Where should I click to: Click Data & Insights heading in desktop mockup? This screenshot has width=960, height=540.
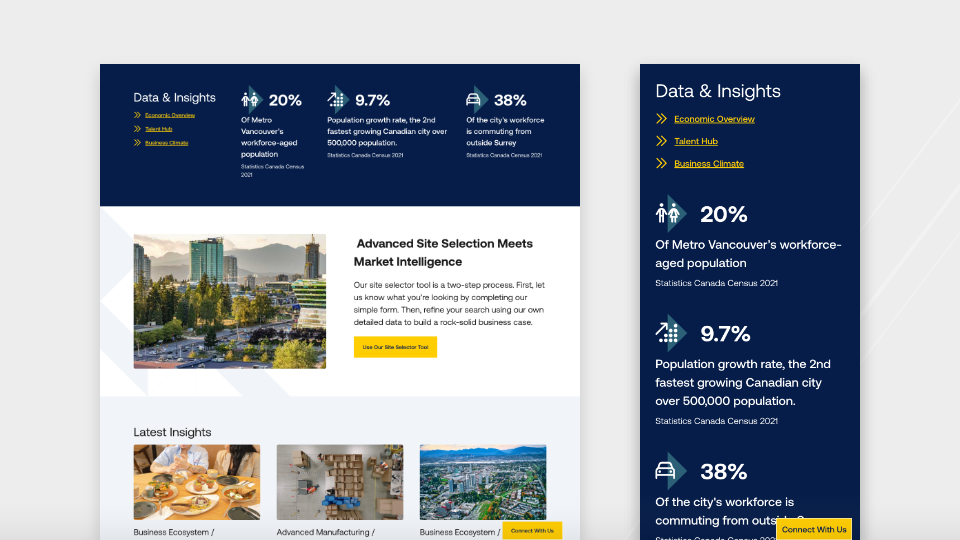tap(174, 97)
